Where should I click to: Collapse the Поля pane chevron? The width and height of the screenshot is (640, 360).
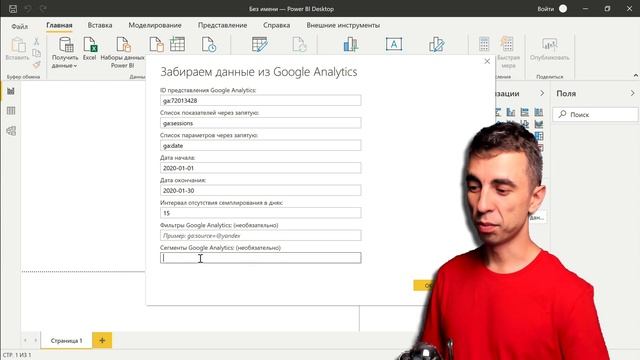pyautogui.click(x=632, y=93)
